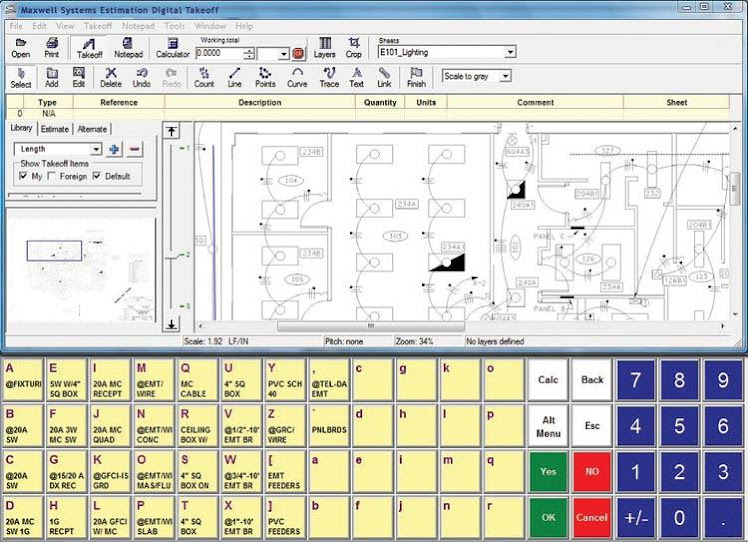Open the Scale to gray dropdown

(506, 76)
